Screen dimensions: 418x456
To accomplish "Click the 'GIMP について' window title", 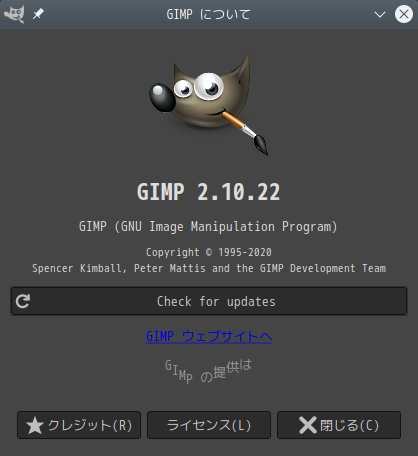I will 209,14.
